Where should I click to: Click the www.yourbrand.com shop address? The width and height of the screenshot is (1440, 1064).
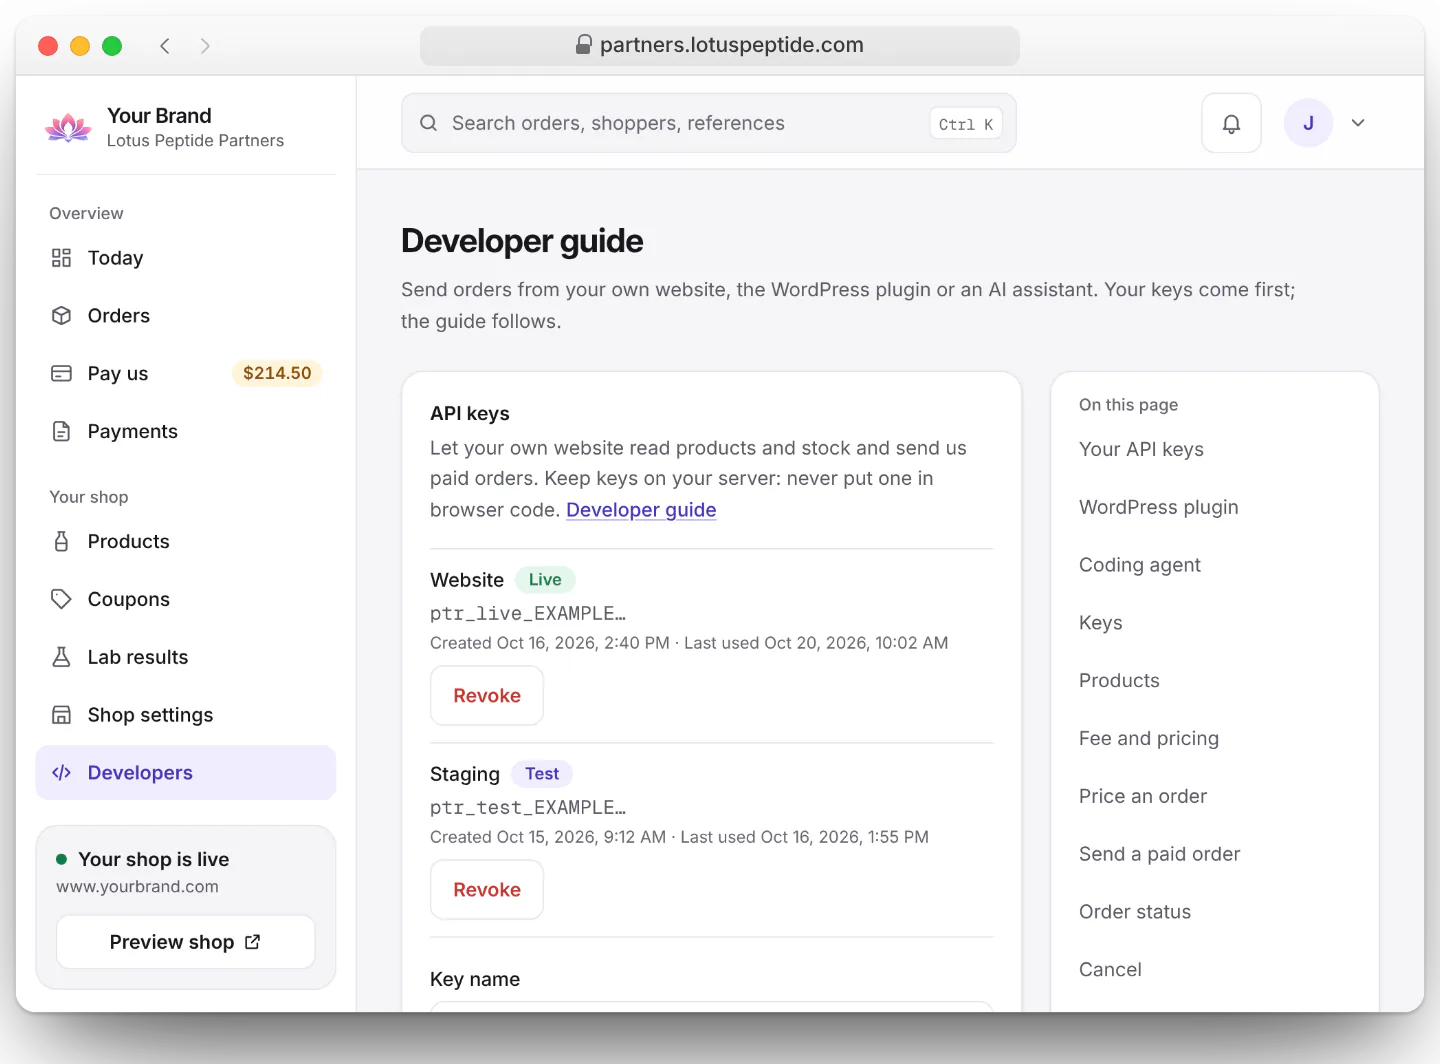(x=137, y=887)
